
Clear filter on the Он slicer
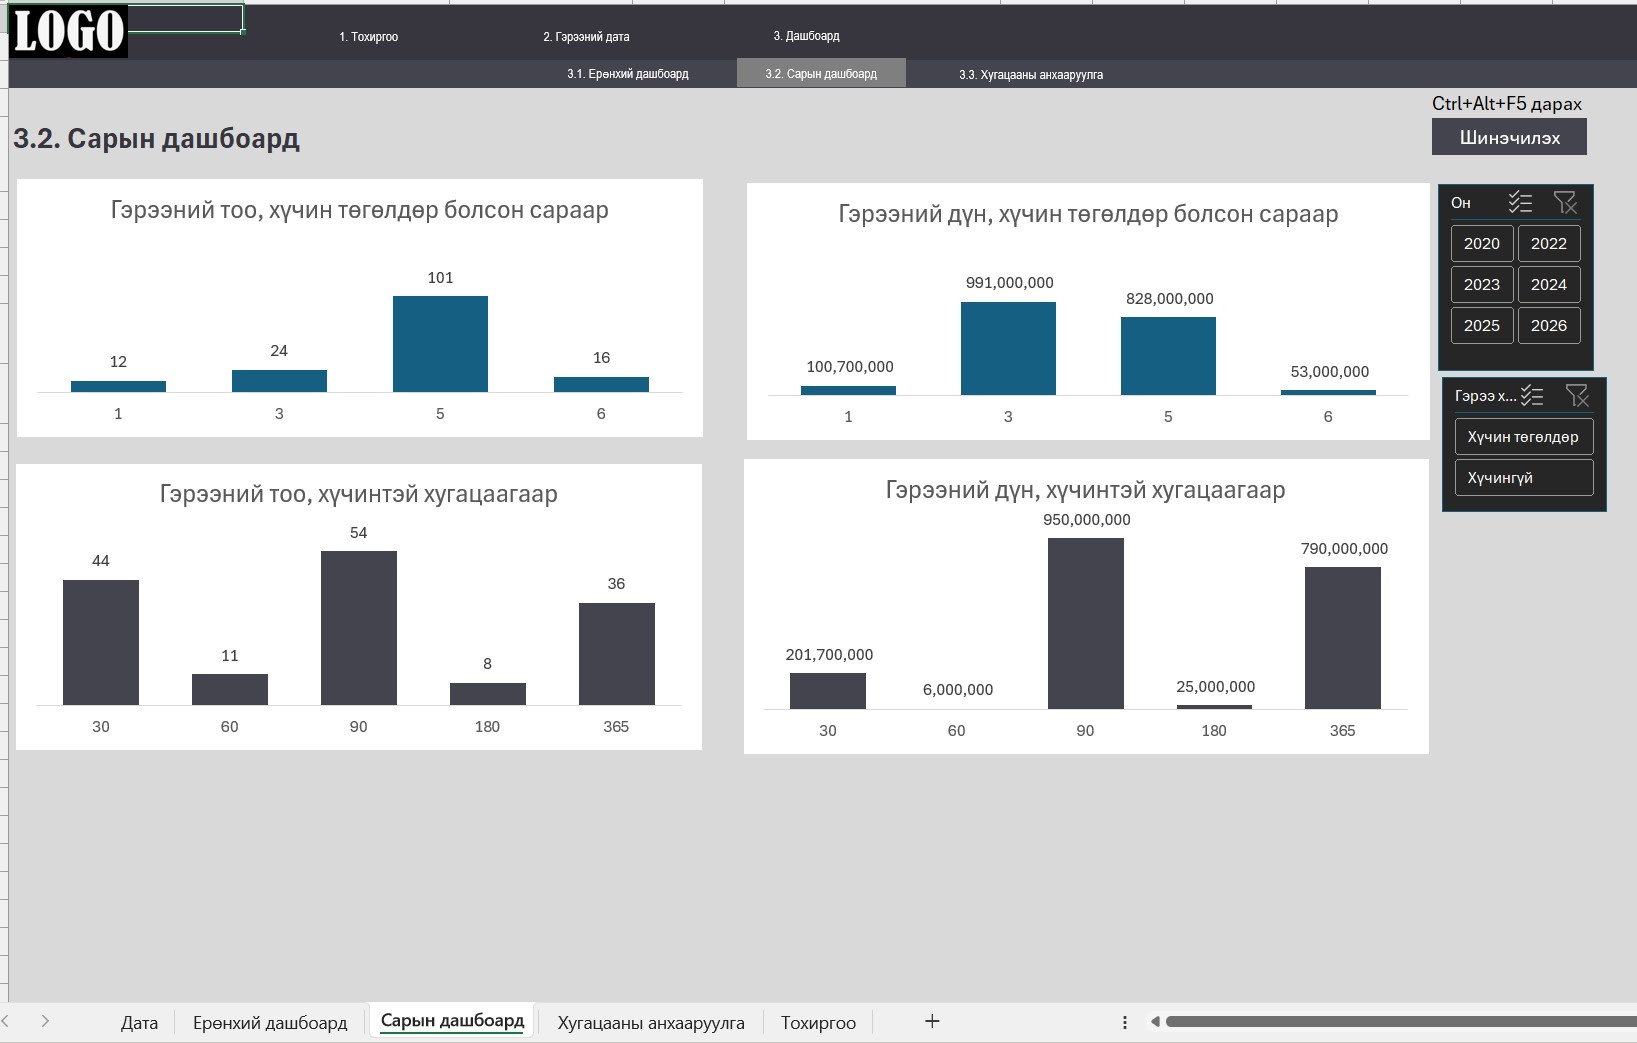(x=1565, y=203)
